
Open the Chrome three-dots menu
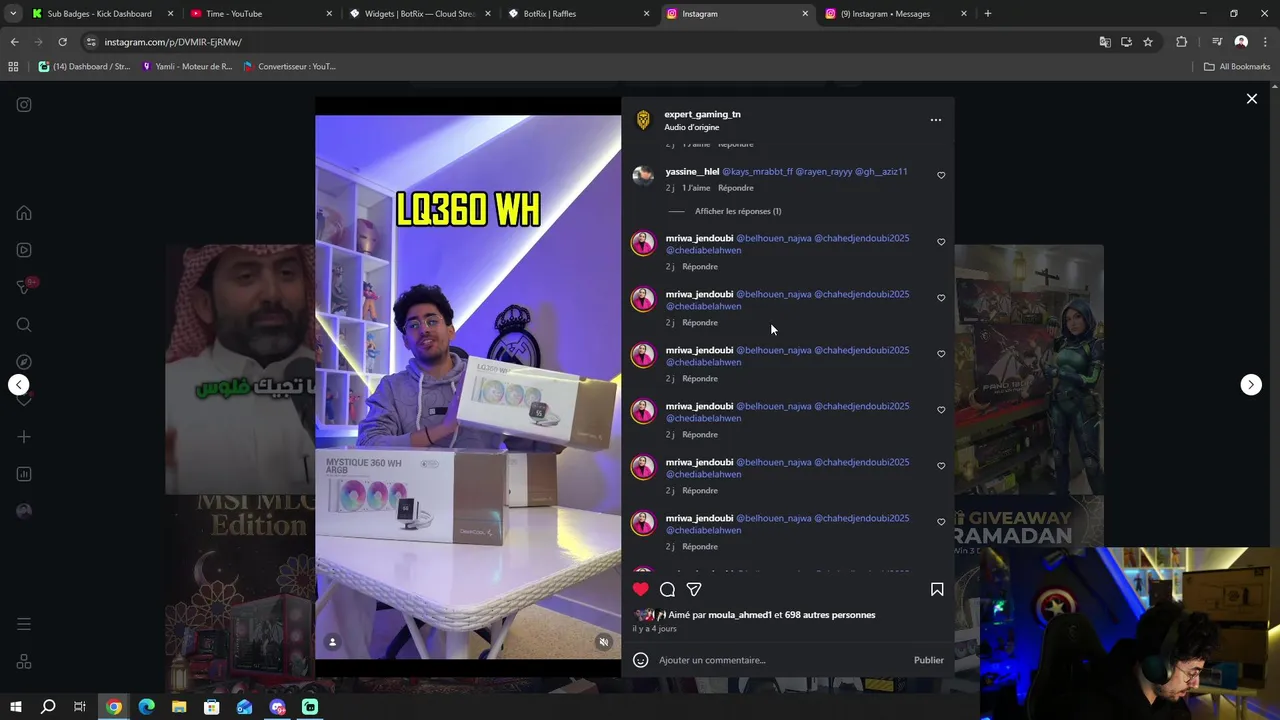(x=1264, y=42)
